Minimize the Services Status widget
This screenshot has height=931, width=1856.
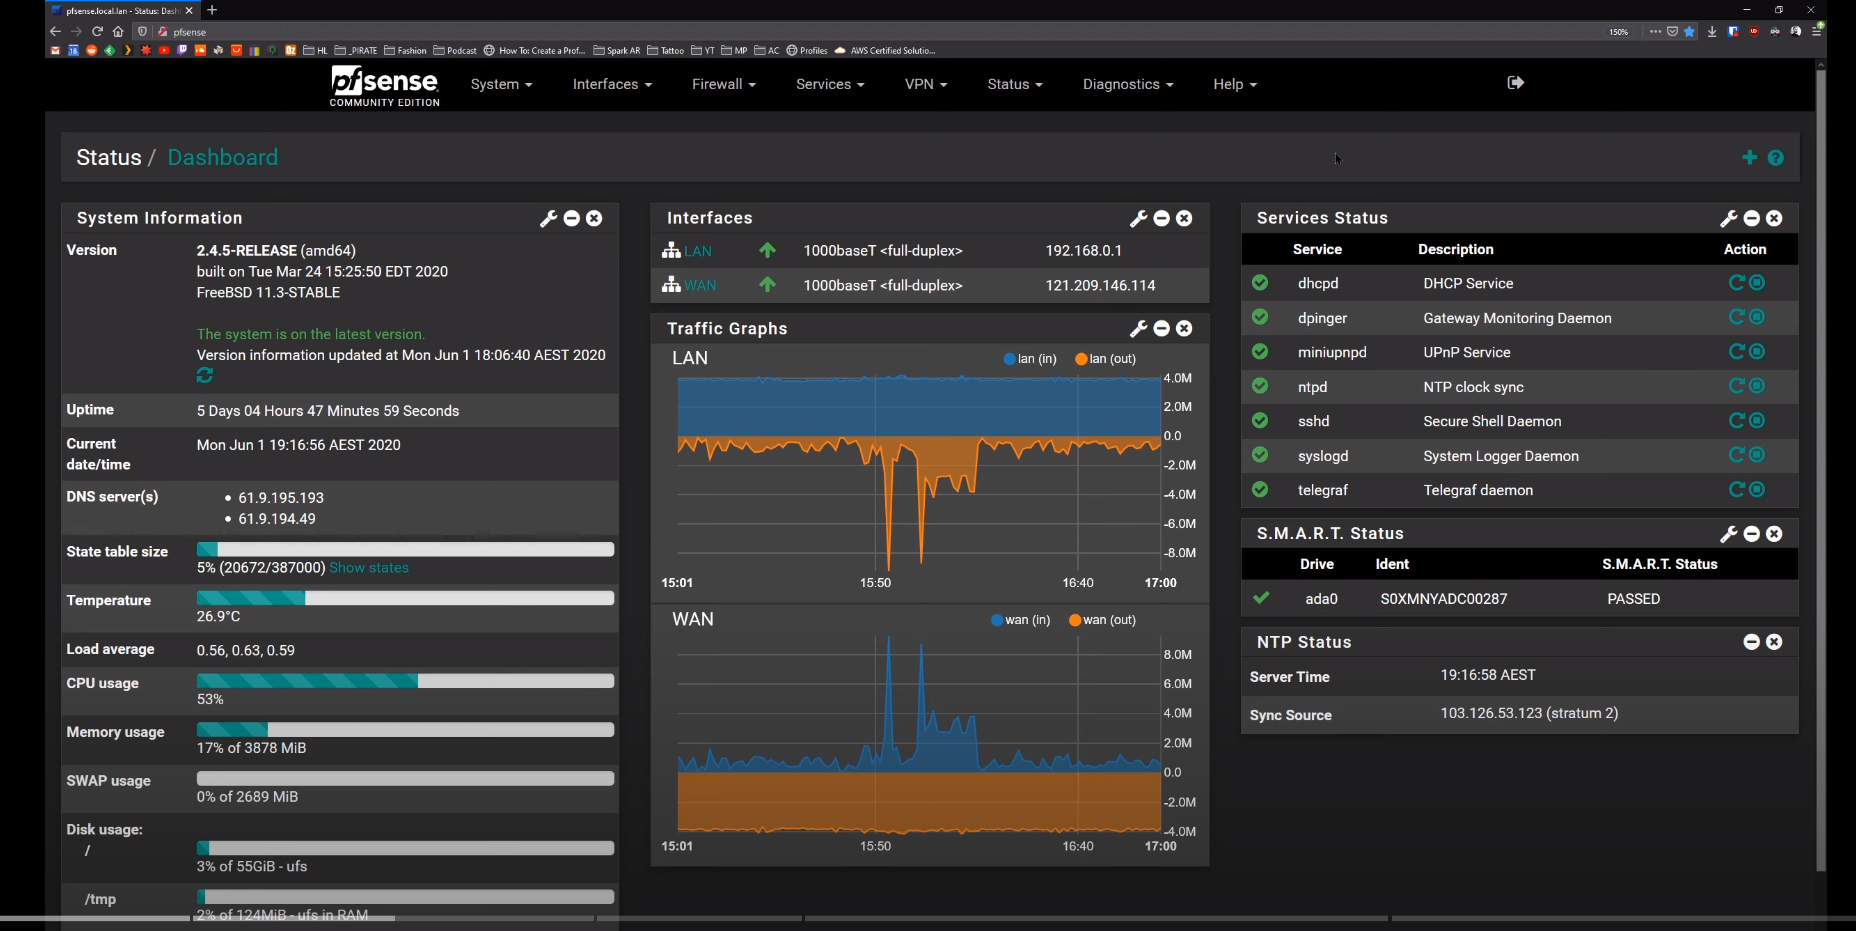point(1752,218)
